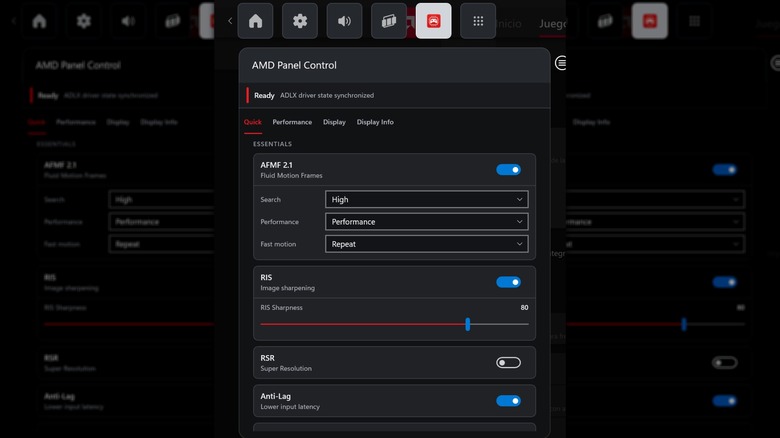Open the hamburger menu circle icon
The image size is (780, 438).
pos(561,63)
